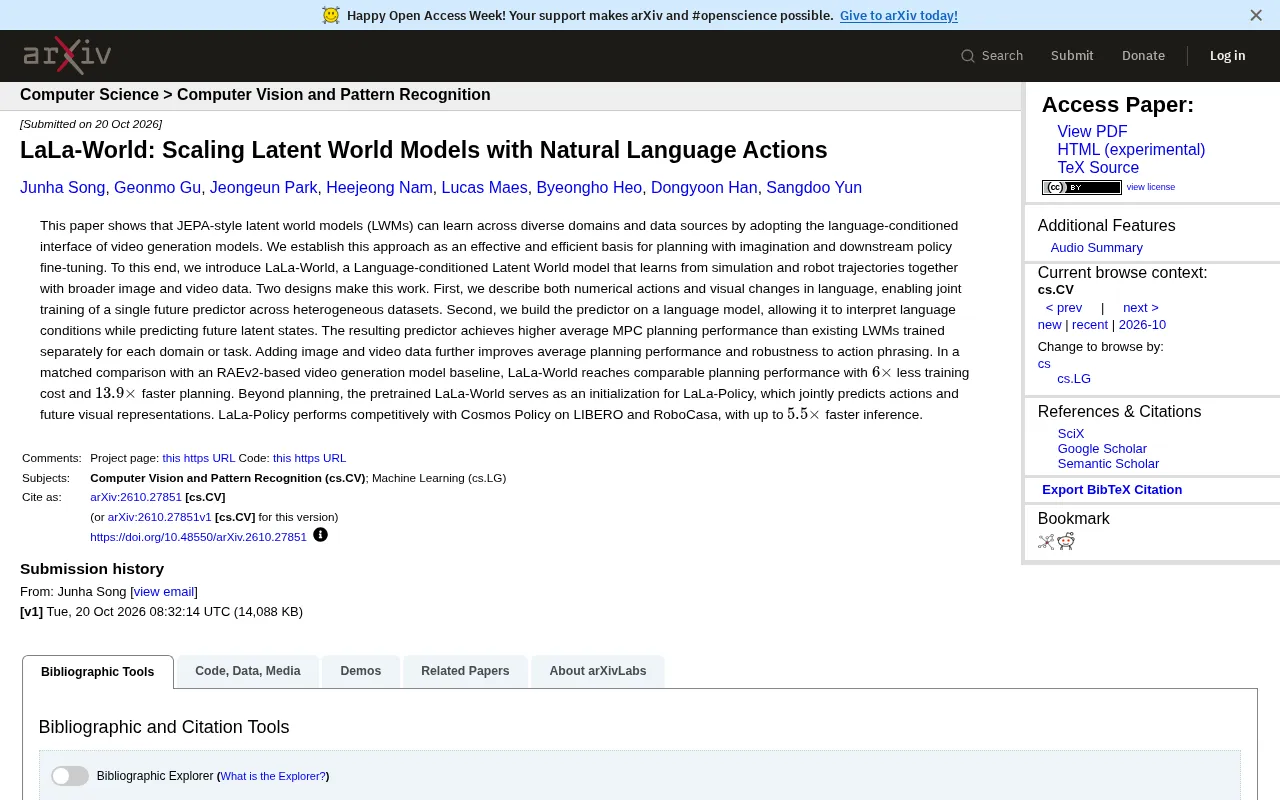Click the smiley icon in banner
The width and height of the screenshot is (1280, 800).
[x=331, y=15]
